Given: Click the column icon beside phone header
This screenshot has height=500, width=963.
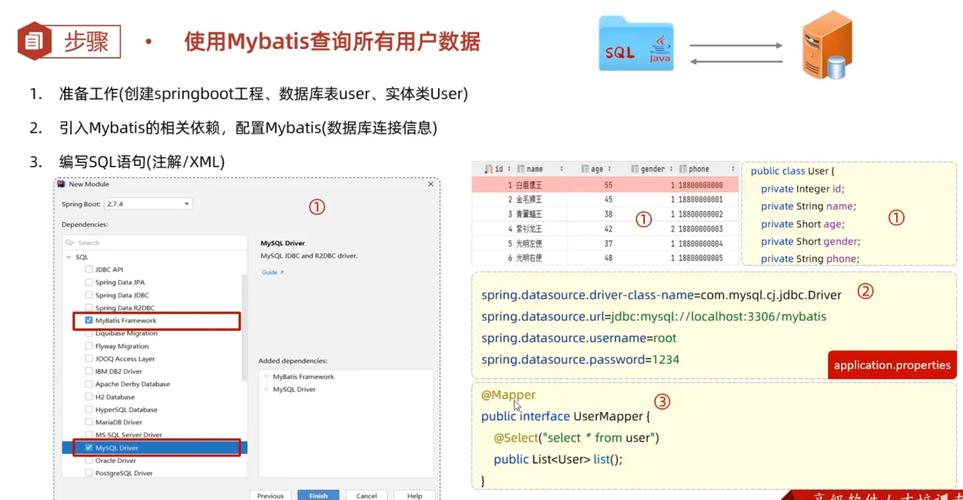Looking at the screenshot, I should pyautogui.click(x=683, y=168).
